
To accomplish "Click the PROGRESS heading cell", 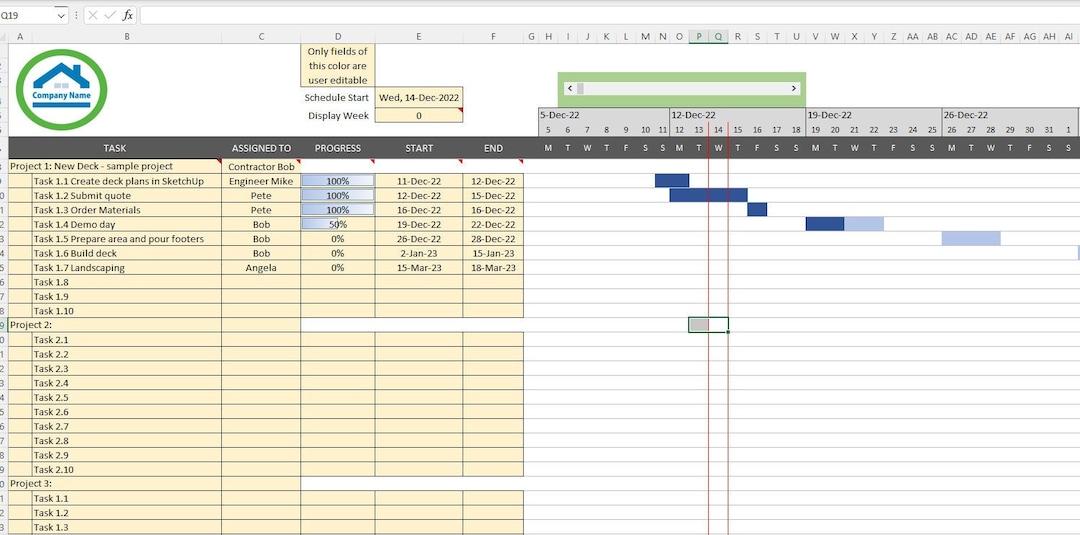I will 338,148.
